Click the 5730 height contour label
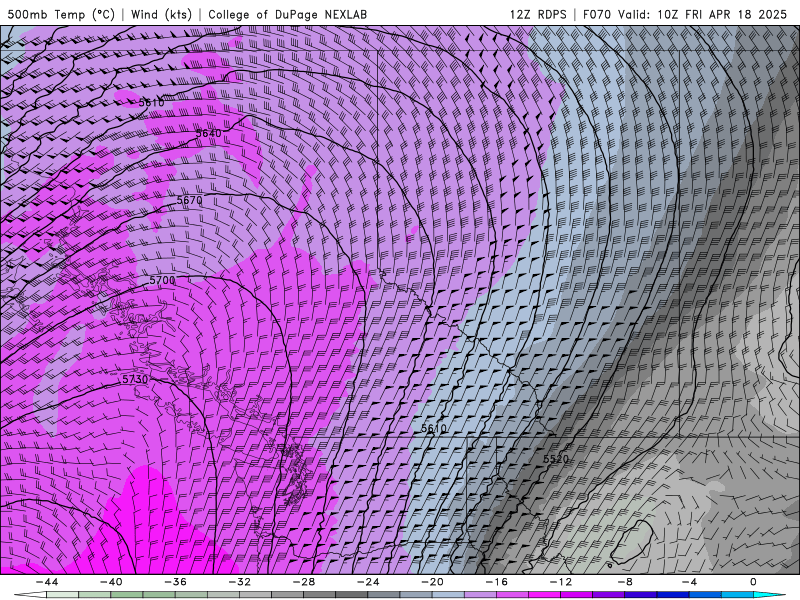The height and width of the screenshot is (600, 800). tap(135, 379)
